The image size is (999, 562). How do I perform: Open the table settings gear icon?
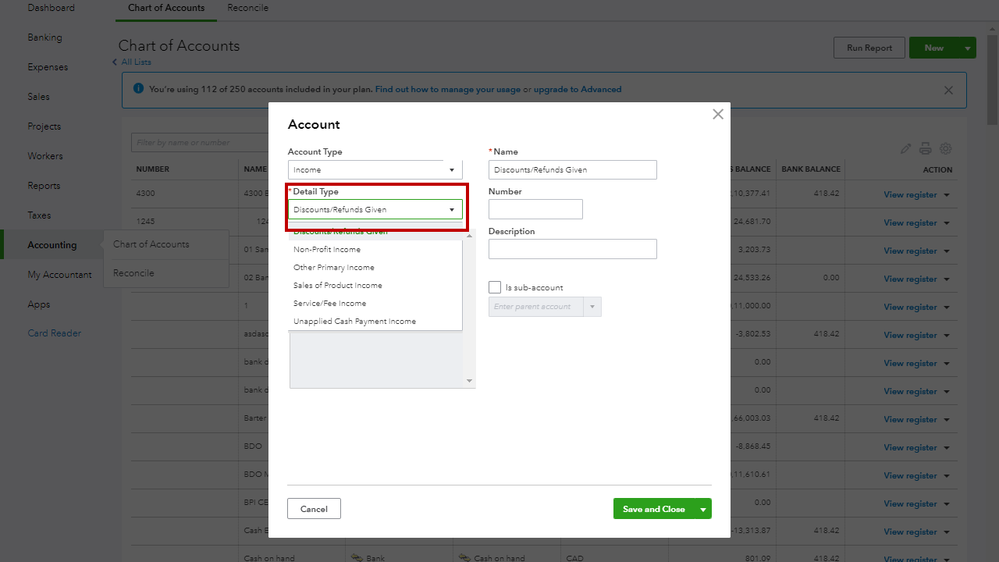pyautogui.click(x=945, y=149)
